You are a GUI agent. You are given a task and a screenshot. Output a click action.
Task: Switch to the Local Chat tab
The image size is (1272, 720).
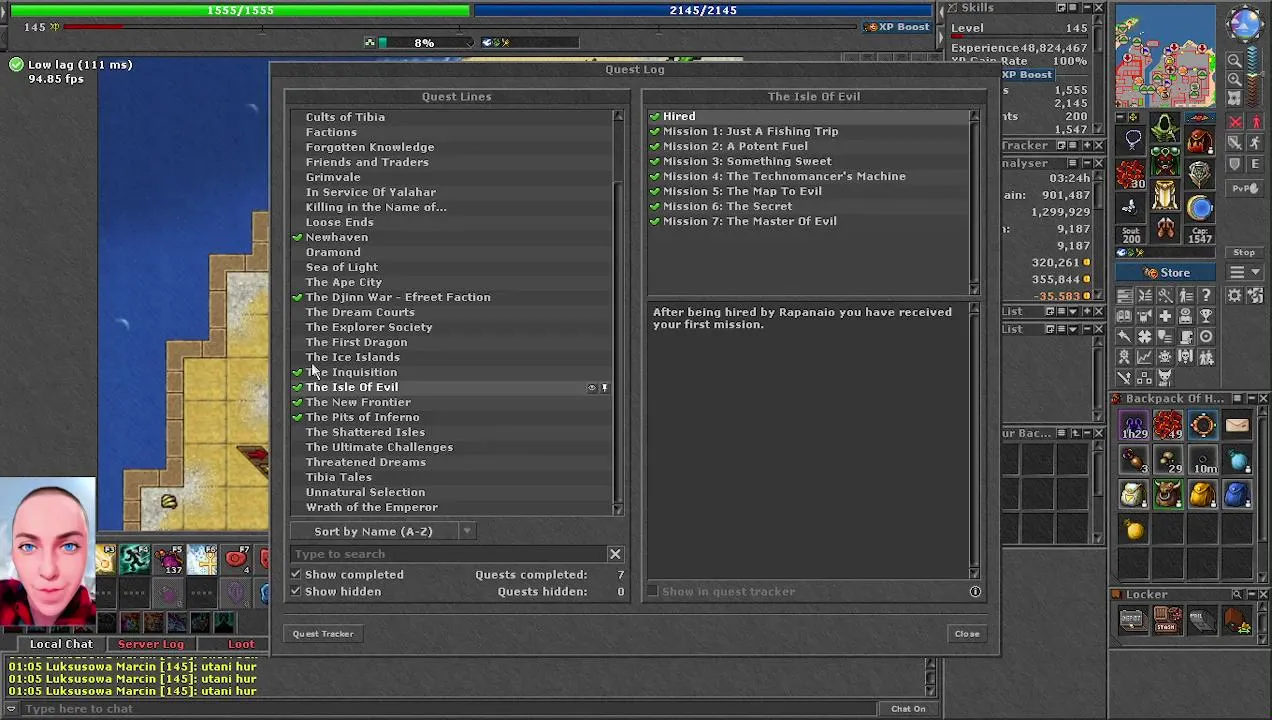[61, 645]
